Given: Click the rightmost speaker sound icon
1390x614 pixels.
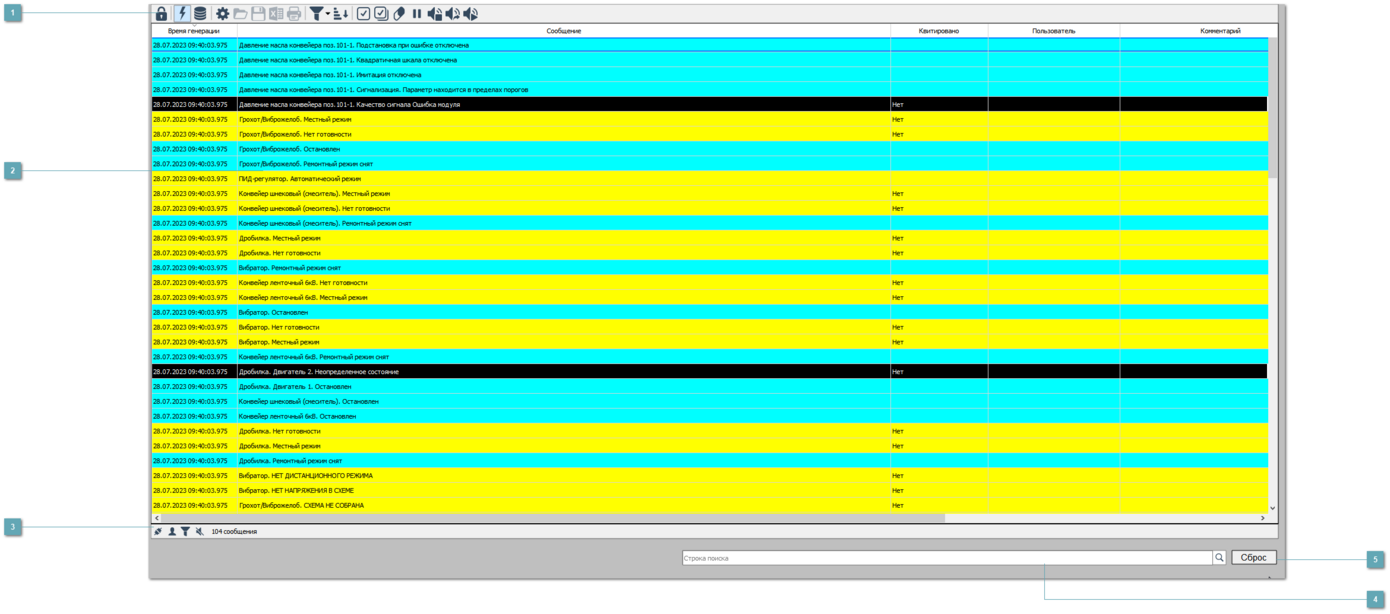Looking at the screenshot, I should 470,14.
